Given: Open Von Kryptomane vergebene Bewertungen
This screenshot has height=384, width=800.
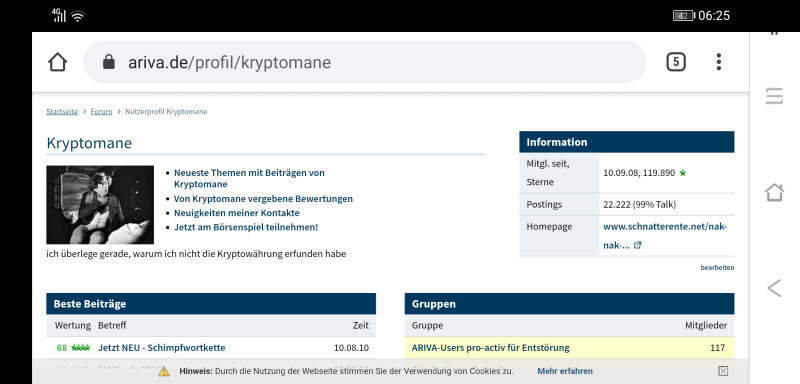Looking at the screenshot, I should [263, 199].
